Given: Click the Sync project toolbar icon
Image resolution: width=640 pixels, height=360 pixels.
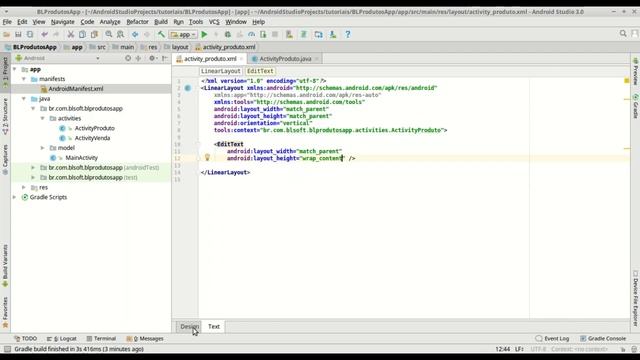Looking at the screenshot, I should [30, 35].
